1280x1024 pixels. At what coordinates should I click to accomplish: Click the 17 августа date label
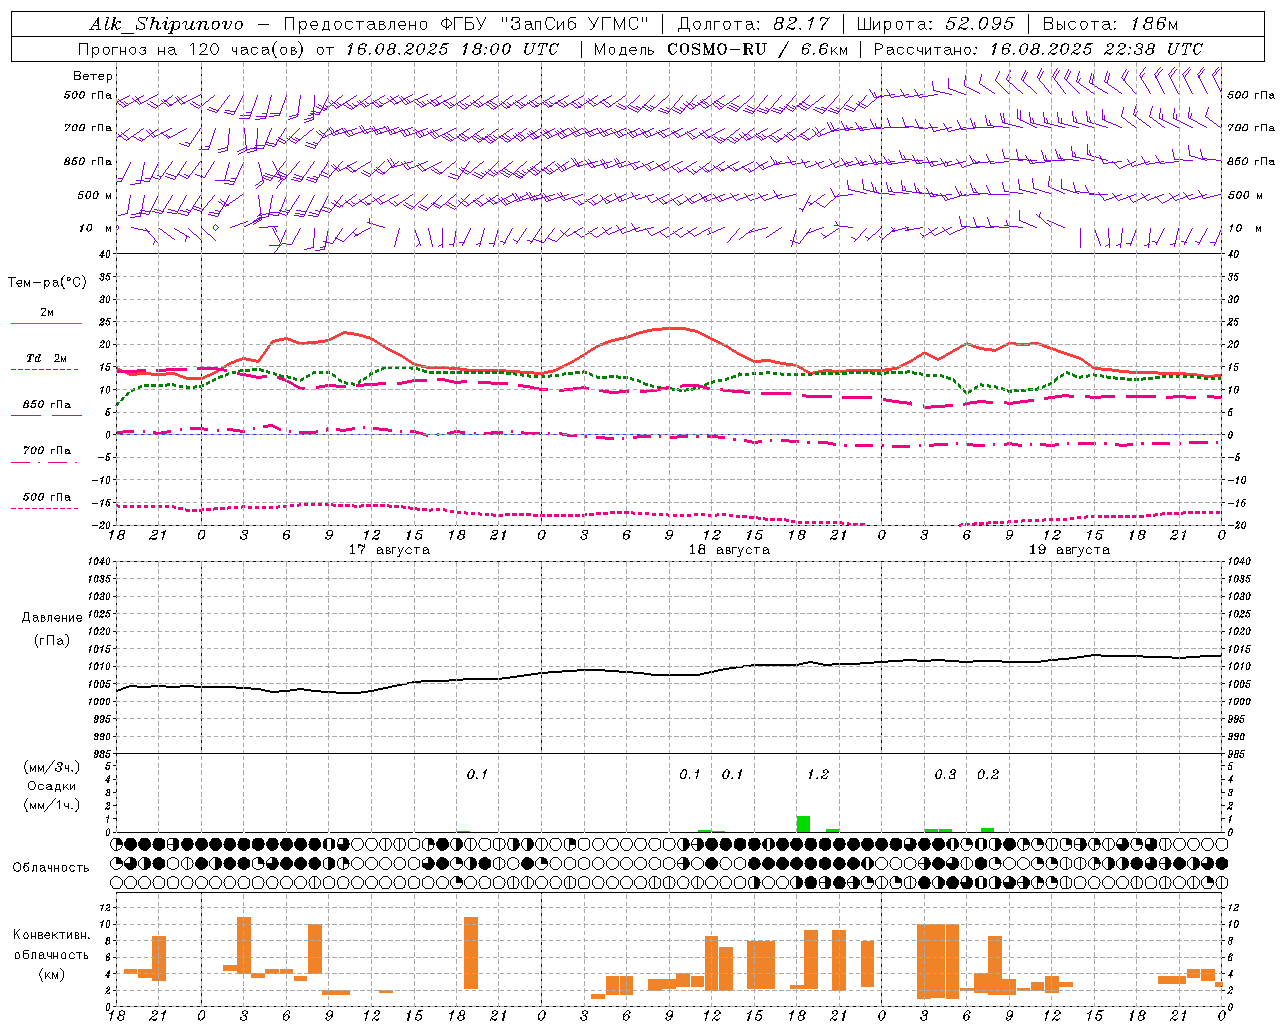coord(389,550)
